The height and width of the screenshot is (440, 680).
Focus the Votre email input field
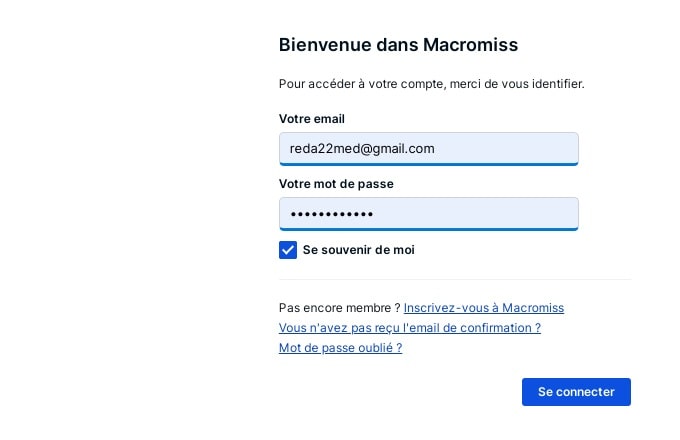tap(428, 148)
